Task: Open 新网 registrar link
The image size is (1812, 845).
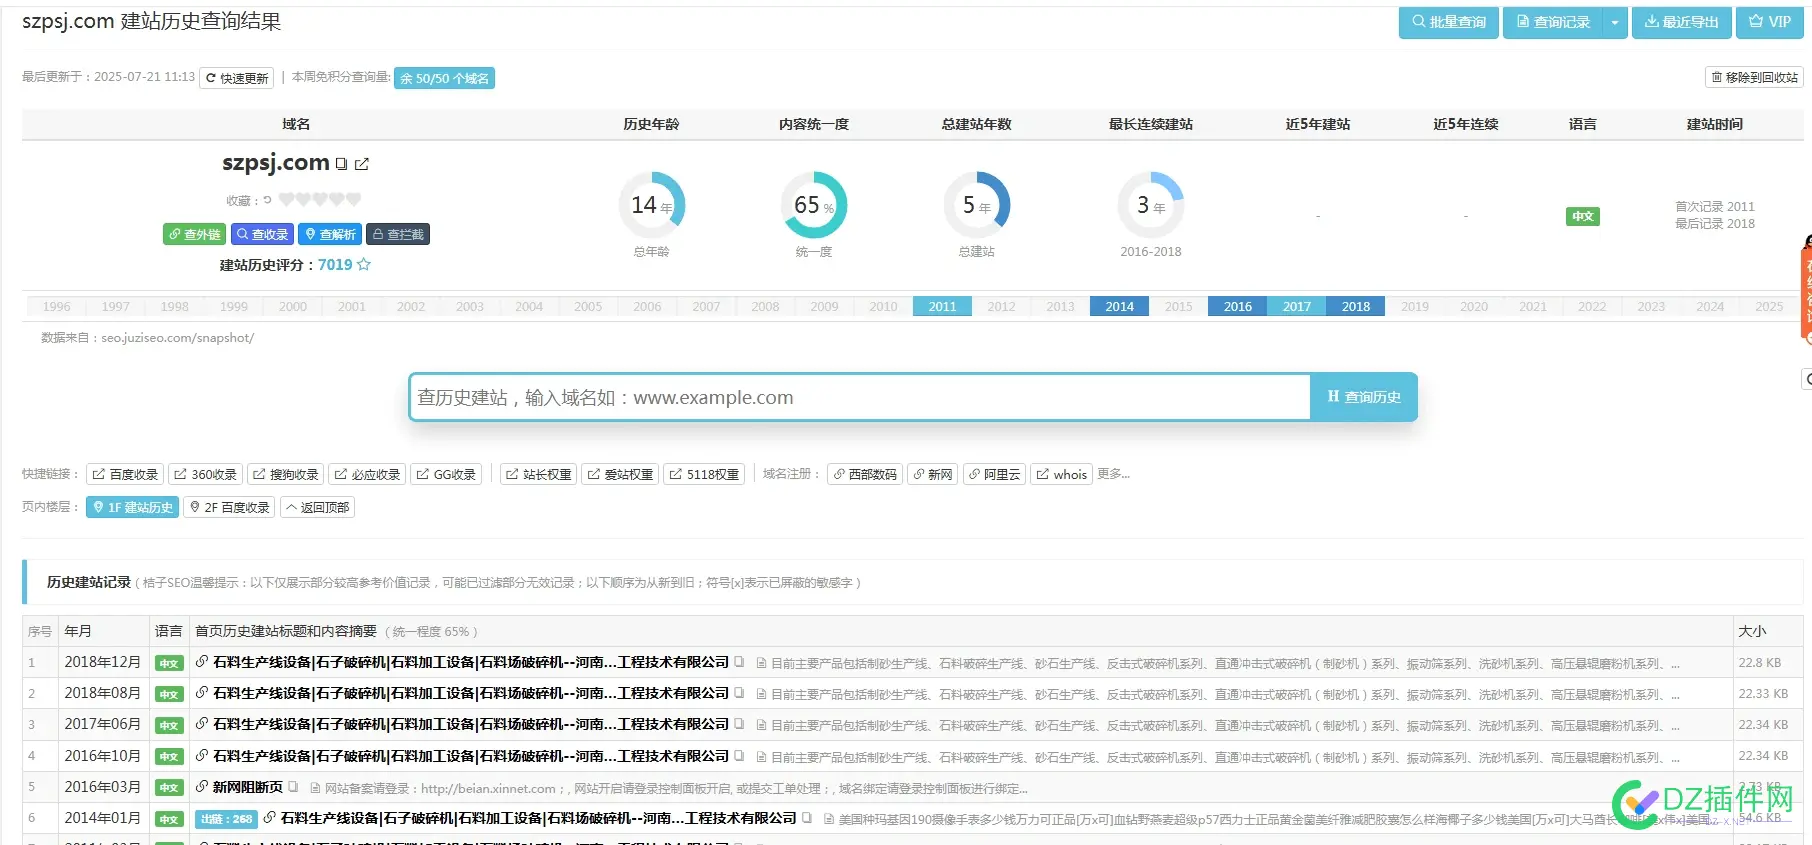Action: click(932, 474)
